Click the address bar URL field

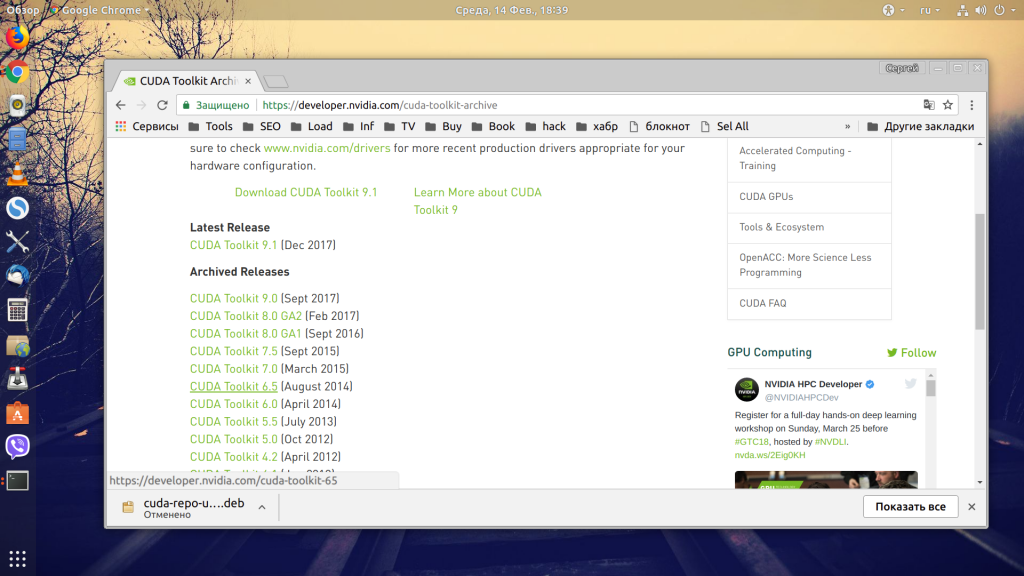tap(549, 105)
